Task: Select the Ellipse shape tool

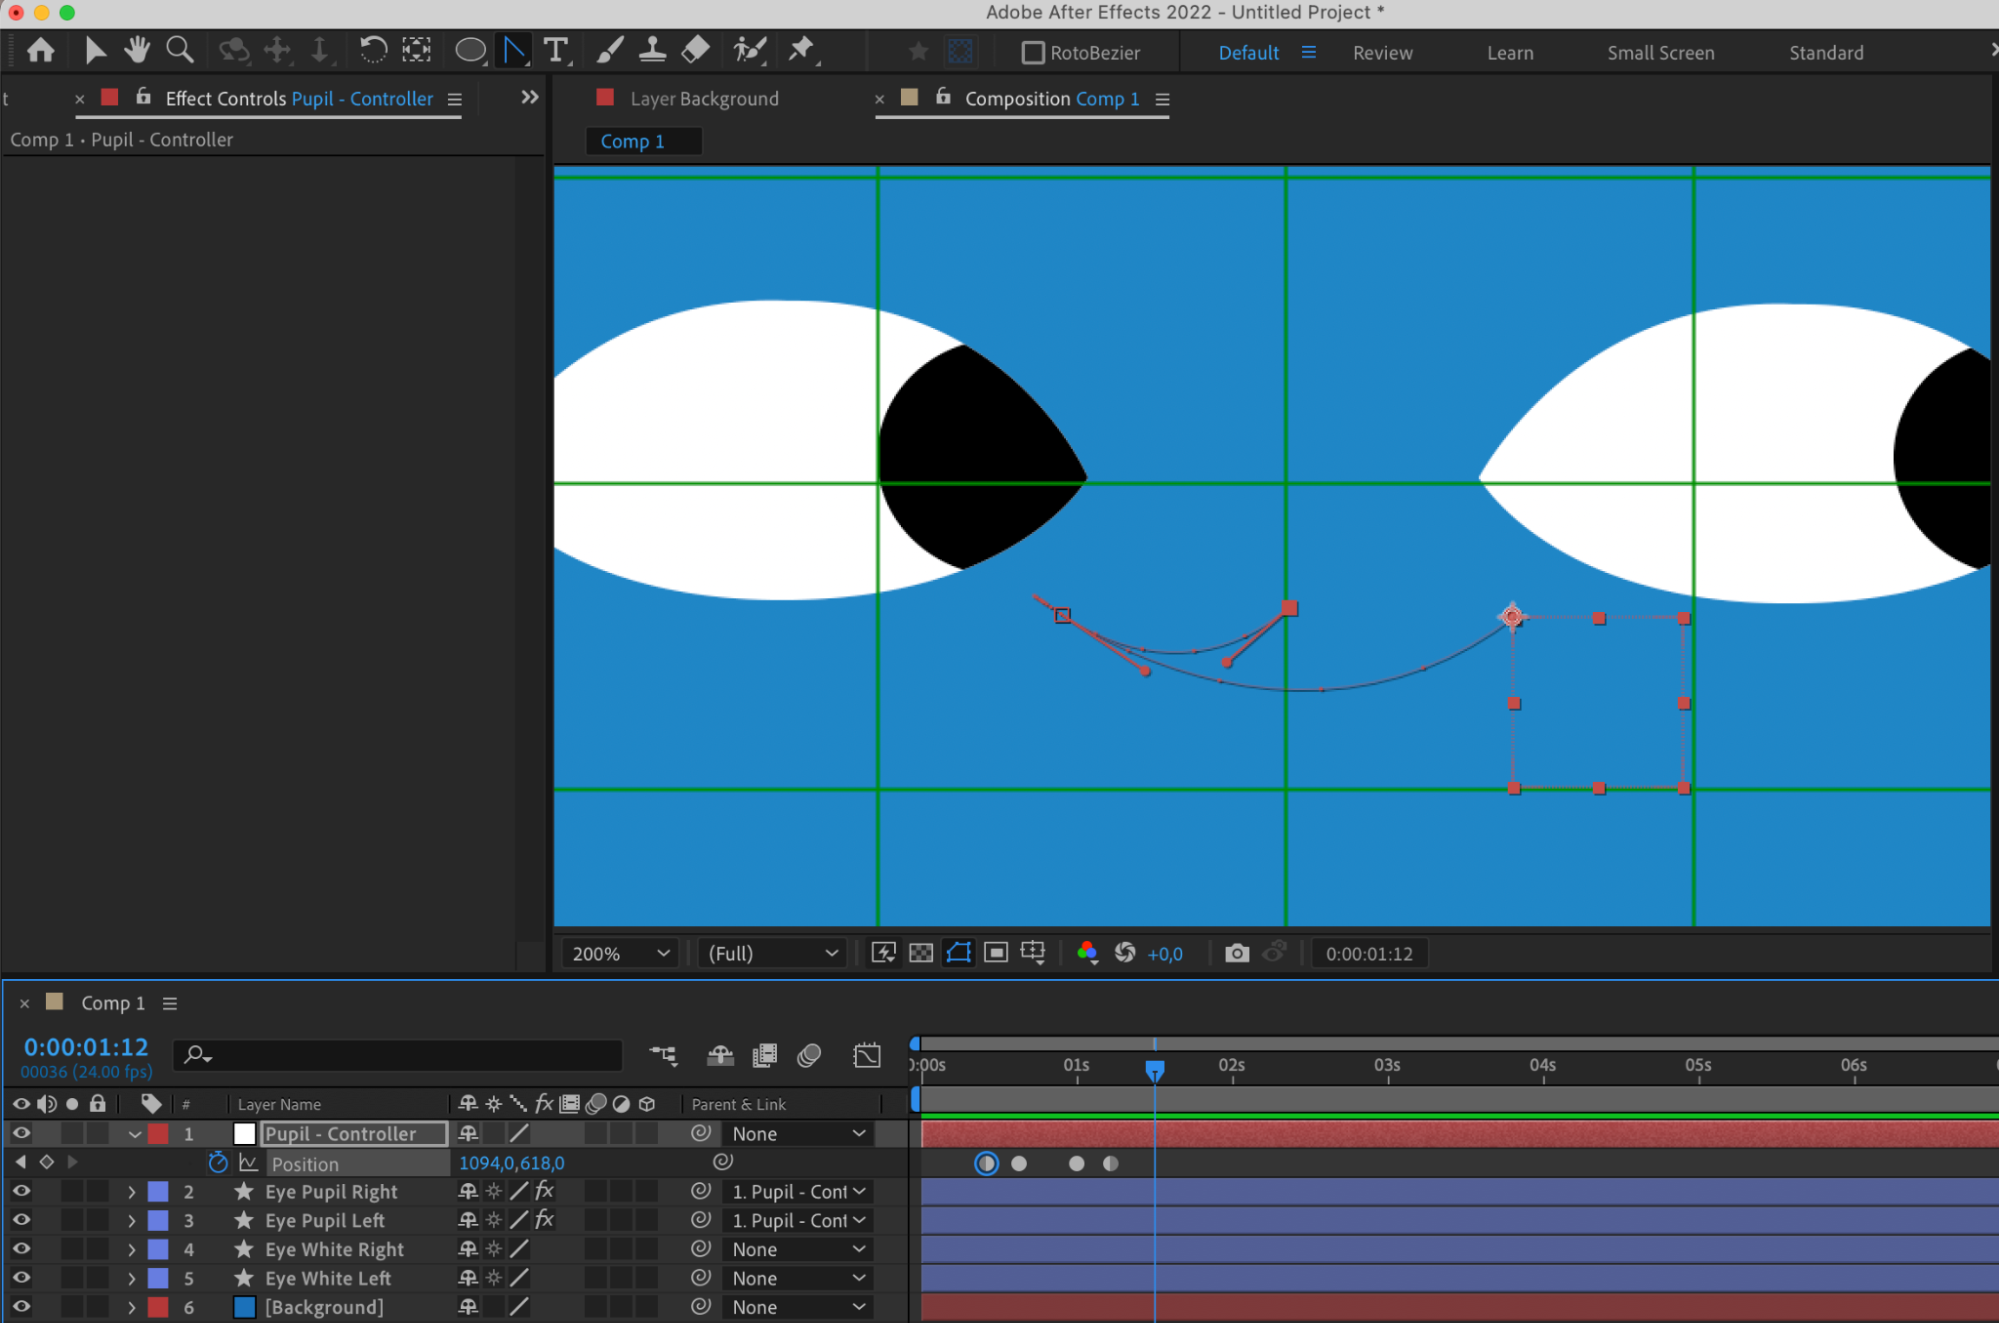Action: pyautogui.click(x=470, y=50)
